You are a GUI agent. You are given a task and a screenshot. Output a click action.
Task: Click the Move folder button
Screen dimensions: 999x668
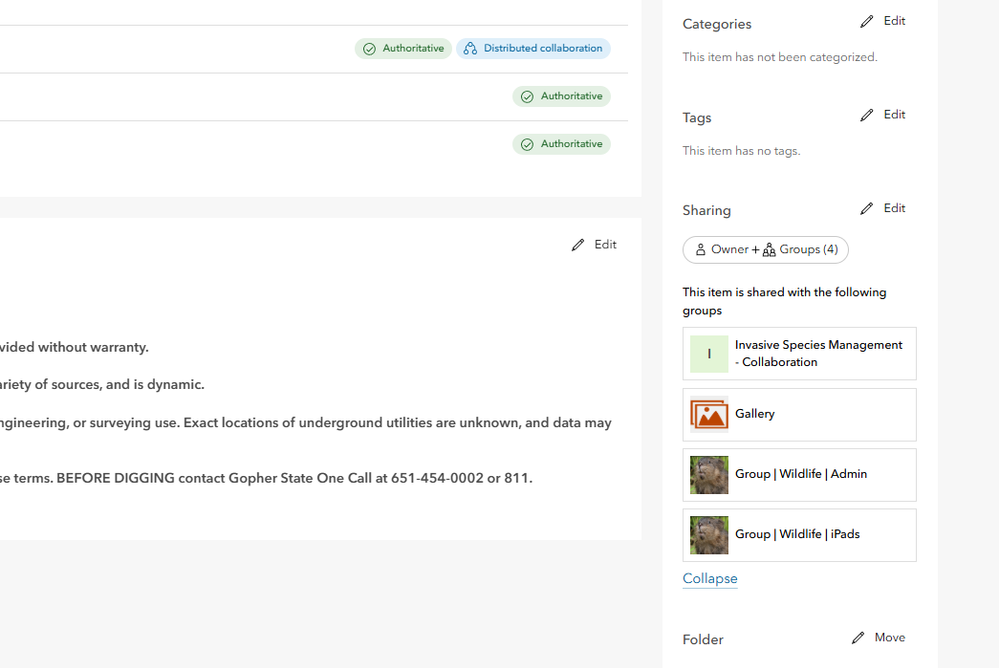(889, 638)
